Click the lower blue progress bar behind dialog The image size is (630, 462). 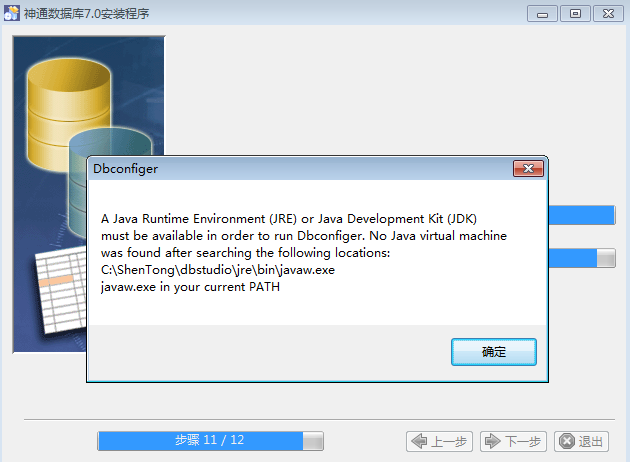coord(582,258)
